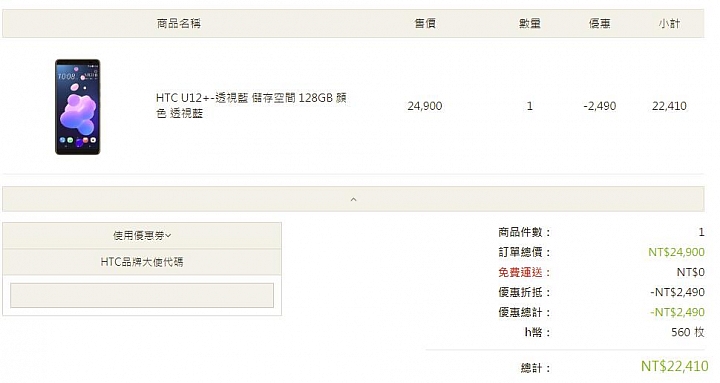Image resolution: width=720 pixels, height=383 pixels.
Task: Click the 售價 column header
Action: (x=425, y=23)
